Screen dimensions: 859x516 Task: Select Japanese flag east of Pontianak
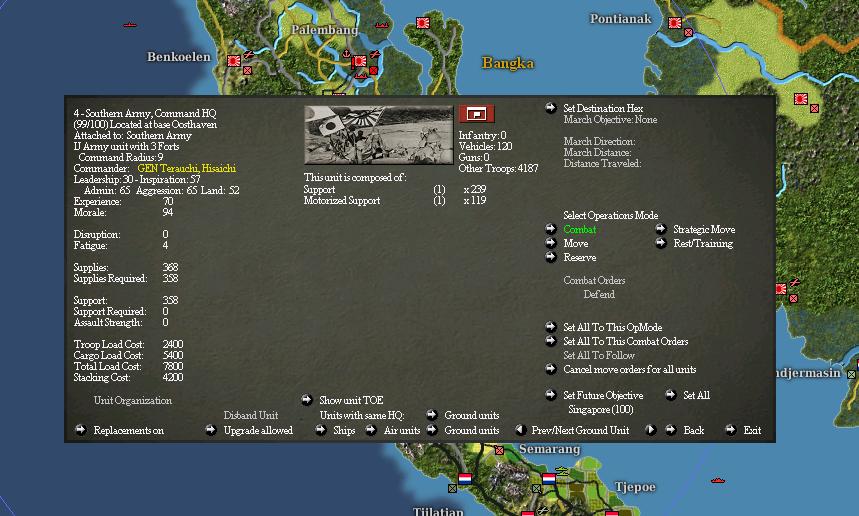tap(801, 99)
